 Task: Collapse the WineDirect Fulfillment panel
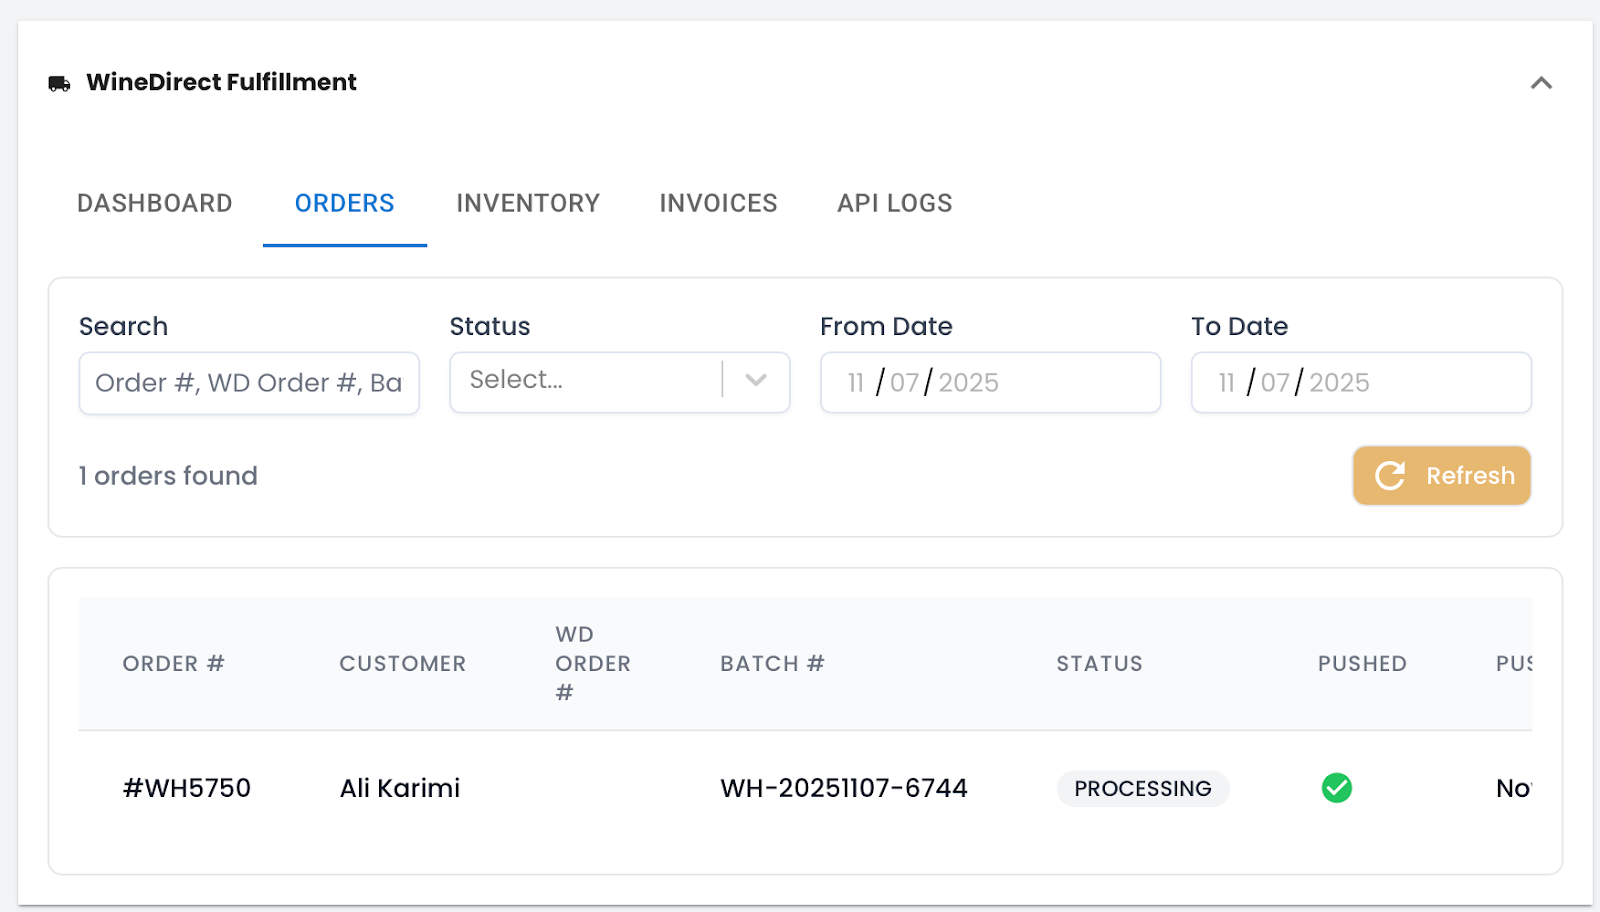(1541, 83)
